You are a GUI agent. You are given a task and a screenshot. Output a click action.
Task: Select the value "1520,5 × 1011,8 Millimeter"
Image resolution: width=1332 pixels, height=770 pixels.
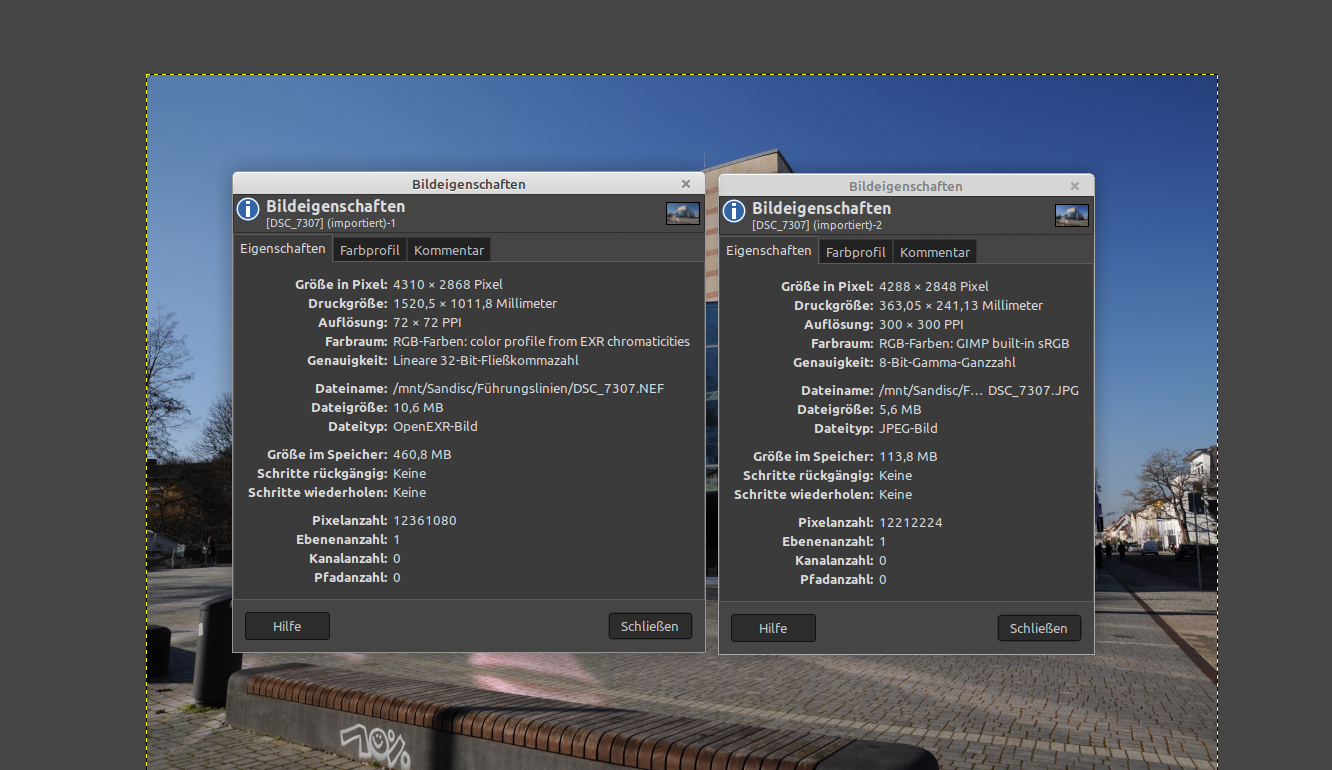(475, 303)
